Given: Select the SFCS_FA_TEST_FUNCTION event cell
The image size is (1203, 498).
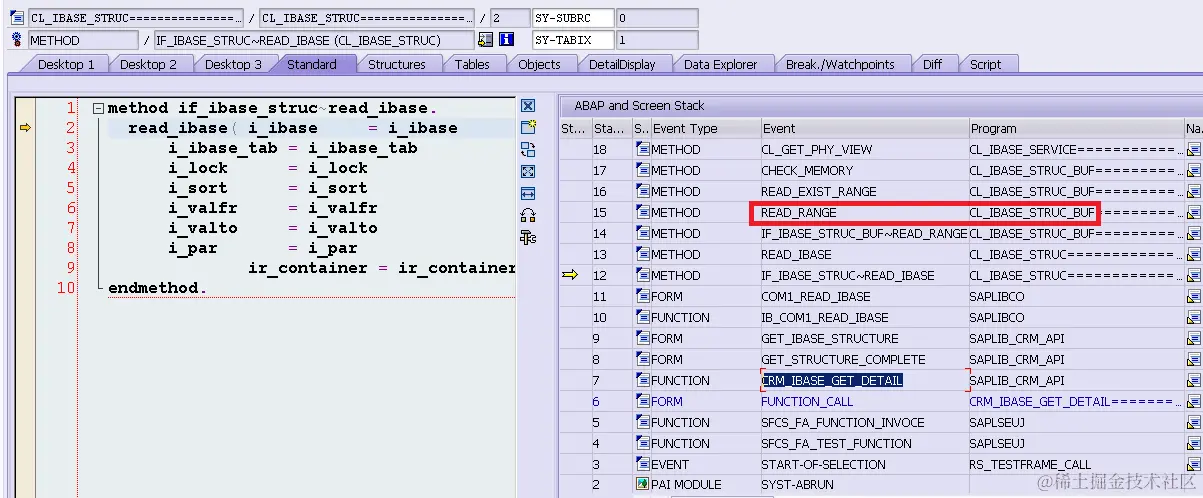Looking at the screenshot, I should 863,444.
